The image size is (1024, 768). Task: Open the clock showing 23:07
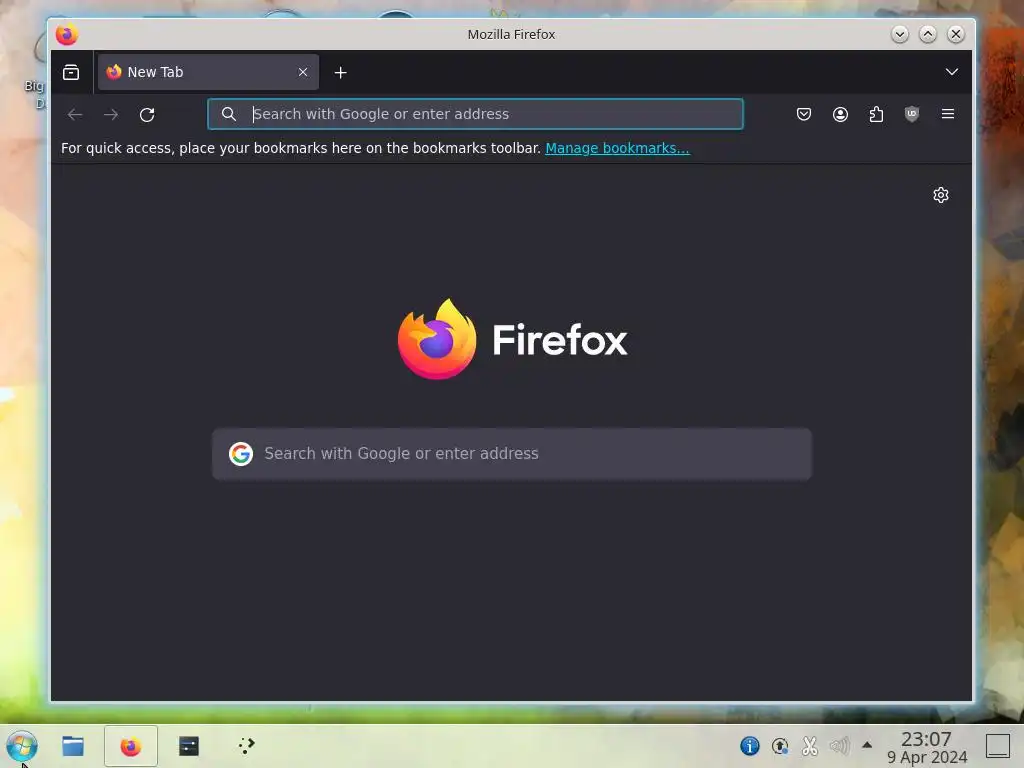coord(927,747)
